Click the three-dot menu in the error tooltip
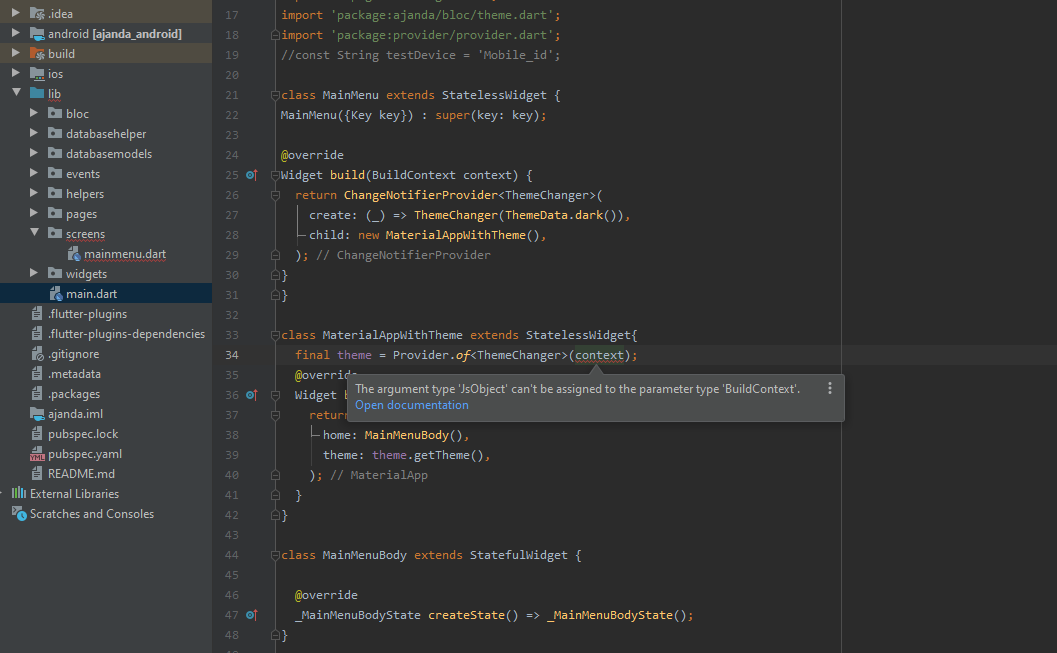The width and height of the screenshot is (1057, 653). point(830,388)
